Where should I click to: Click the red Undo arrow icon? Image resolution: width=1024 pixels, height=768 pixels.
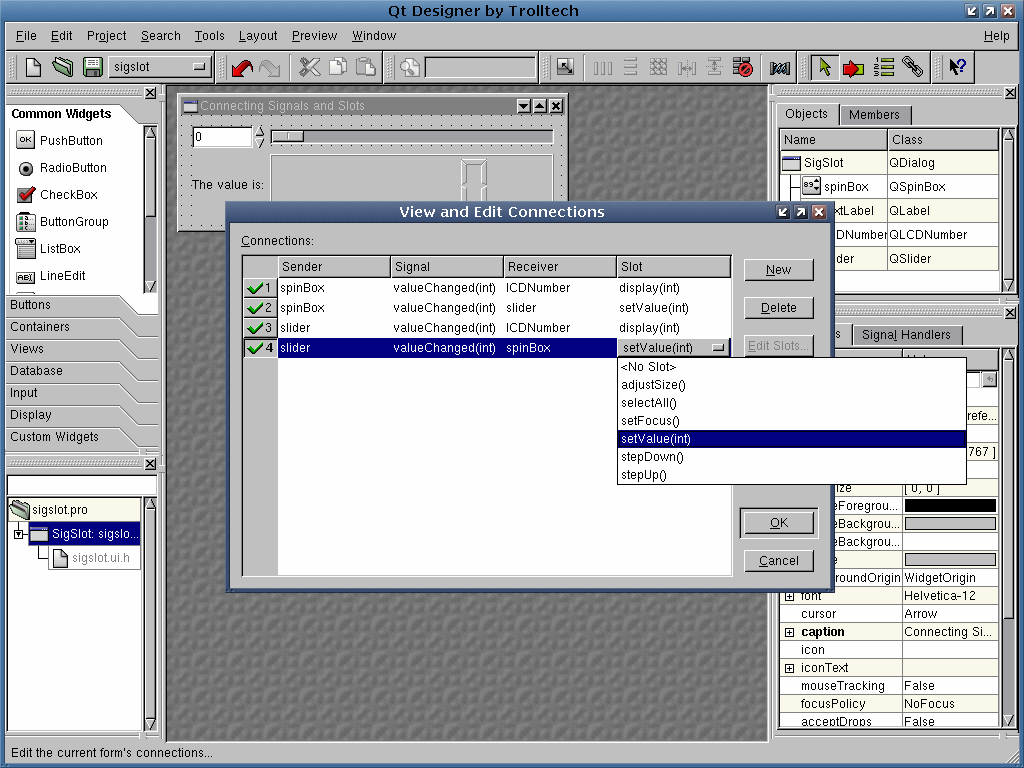point(242,67)
